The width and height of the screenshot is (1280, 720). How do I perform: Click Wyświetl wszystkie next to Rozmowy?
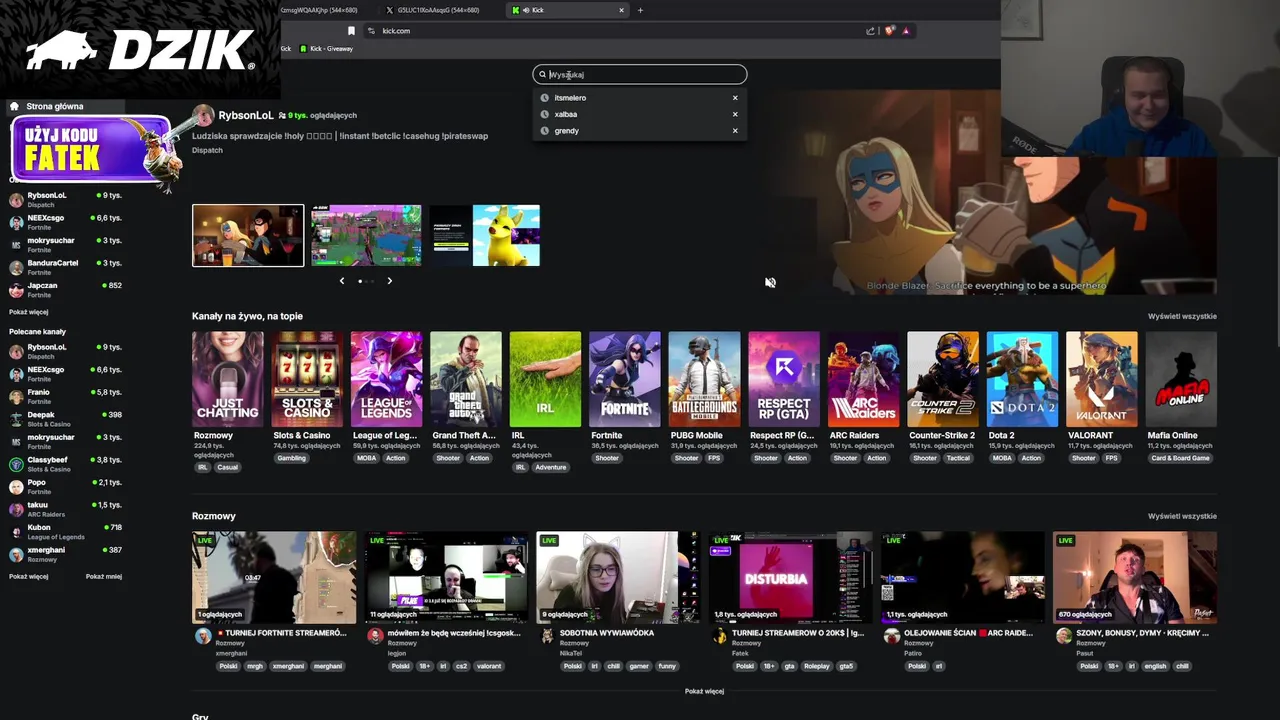point(1182,516)
